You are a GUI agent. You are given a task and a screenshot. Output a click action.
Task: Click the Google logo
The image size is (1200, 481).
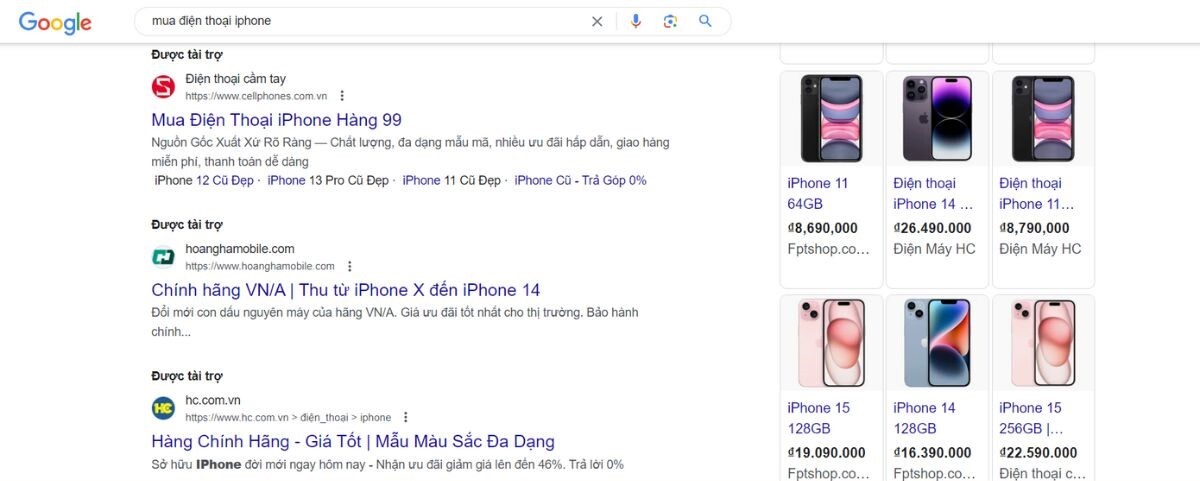[55, 22]
